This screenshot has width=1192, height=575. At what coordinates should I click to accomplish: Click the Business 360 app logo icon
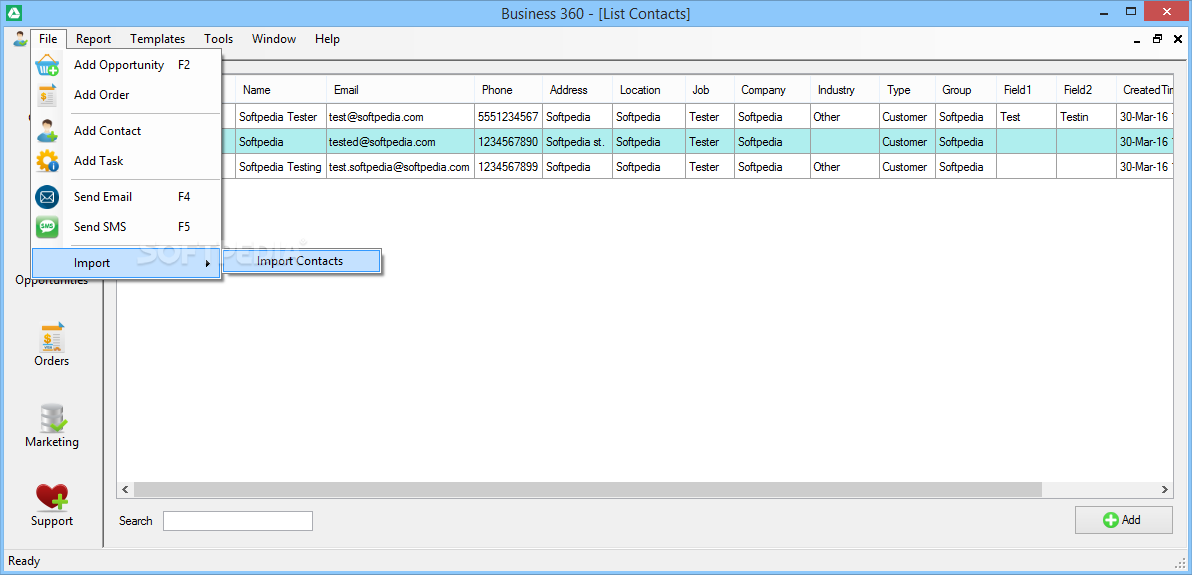click(x=13, y=13)
